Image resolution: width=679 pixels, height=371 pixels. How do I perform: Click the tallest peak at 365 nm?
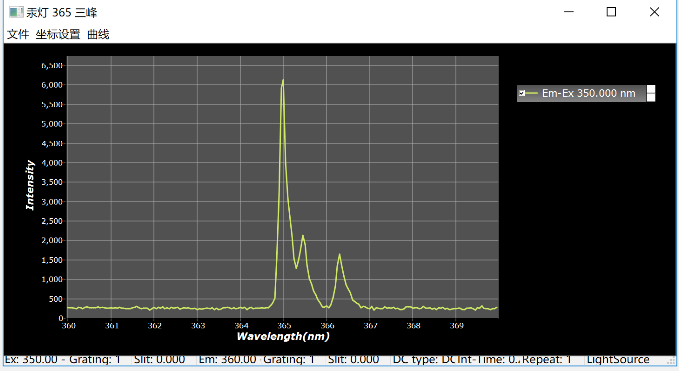tap(283, 81)
